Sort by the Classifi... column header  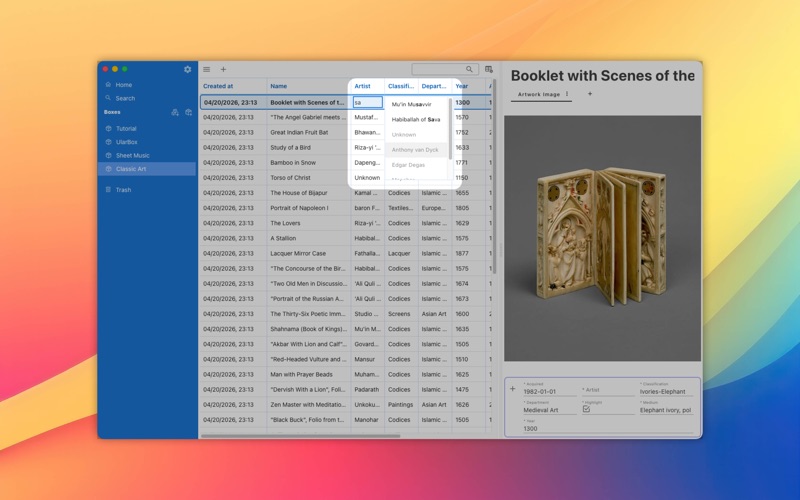401,86
